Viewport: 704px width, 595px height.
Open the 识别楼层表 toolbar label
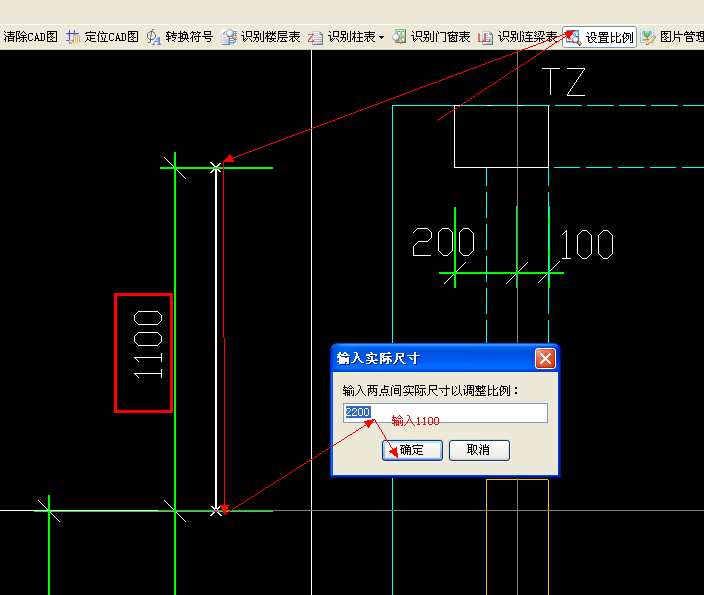point(271,37)
